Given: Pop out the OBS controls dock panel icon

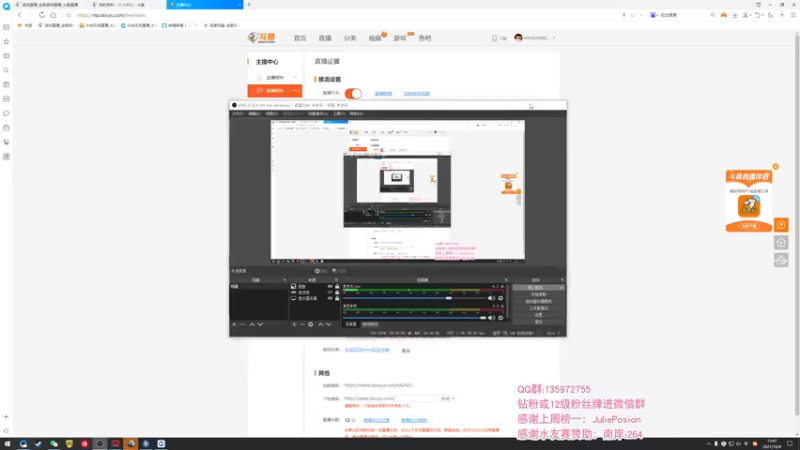Looking at the screenshot, I should pyautogui.click(x=562, y=280).
